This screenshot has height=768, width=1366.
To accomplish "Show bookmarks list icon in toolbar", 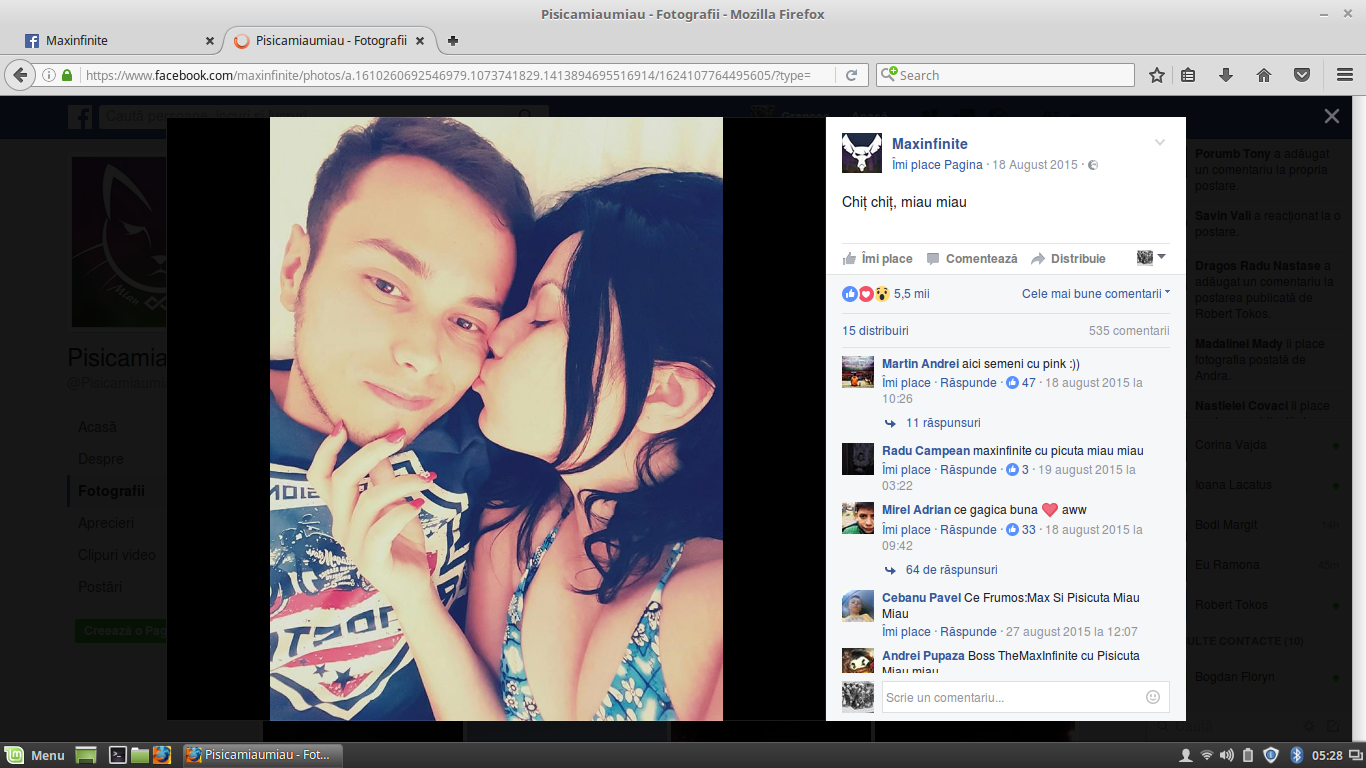I will (x=1188, y=75).
